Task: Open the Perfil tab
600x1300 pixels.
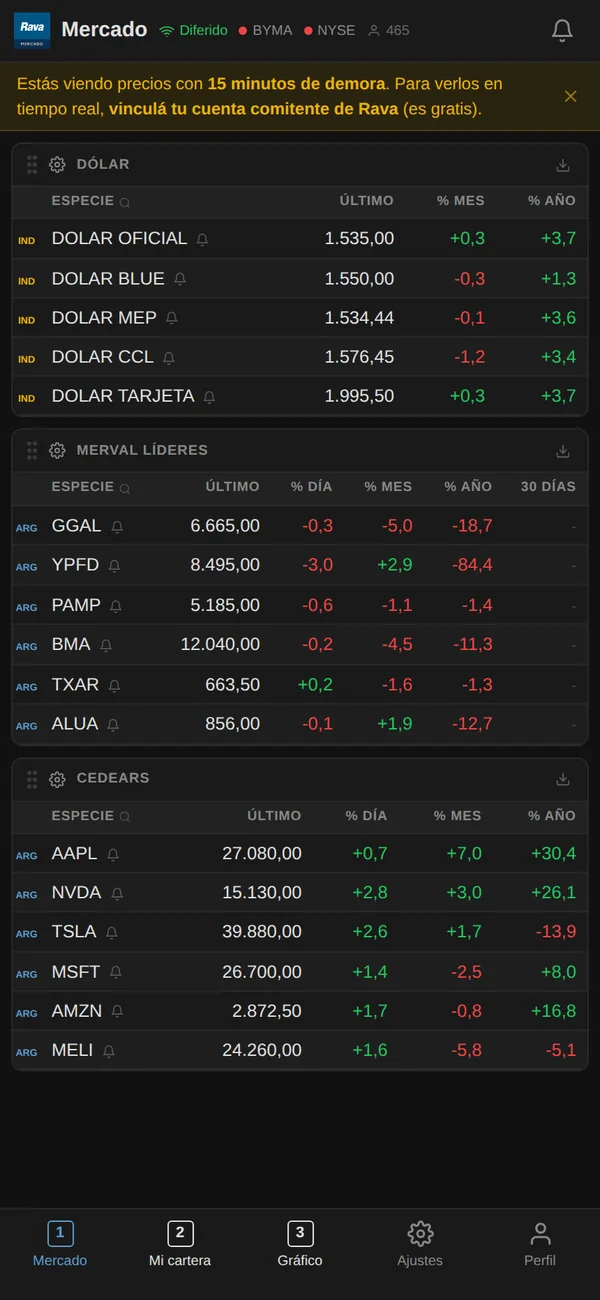Action: pyautogui.click(x=540, y=1244)
